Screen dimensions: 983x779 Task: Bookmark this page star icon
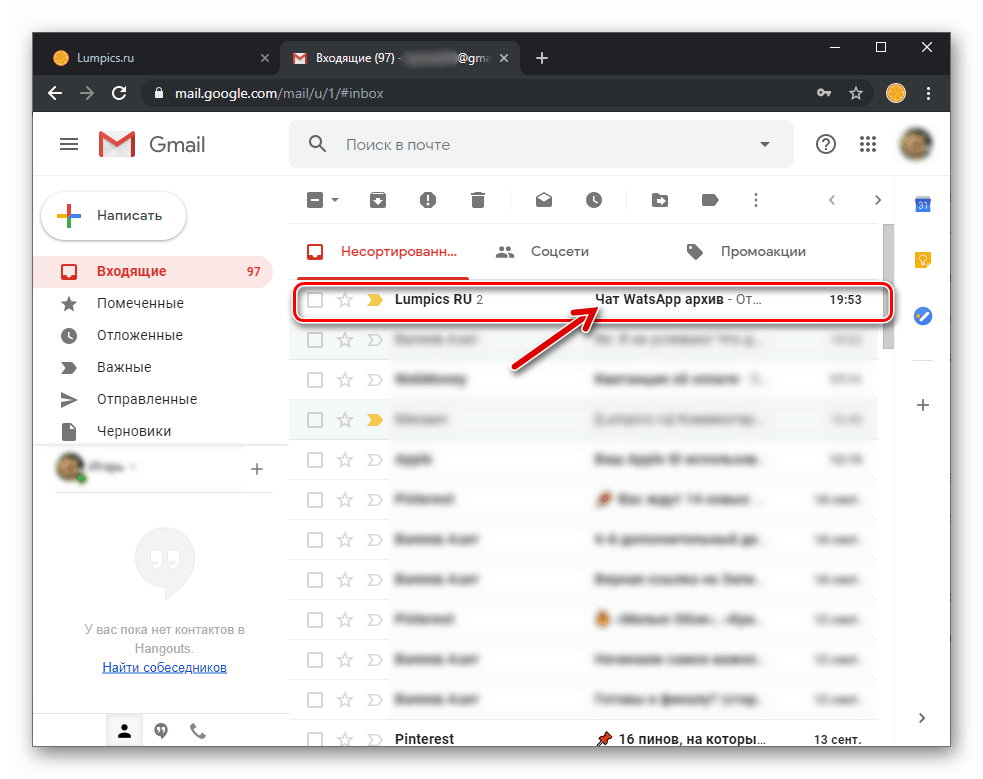click(856, 93)
